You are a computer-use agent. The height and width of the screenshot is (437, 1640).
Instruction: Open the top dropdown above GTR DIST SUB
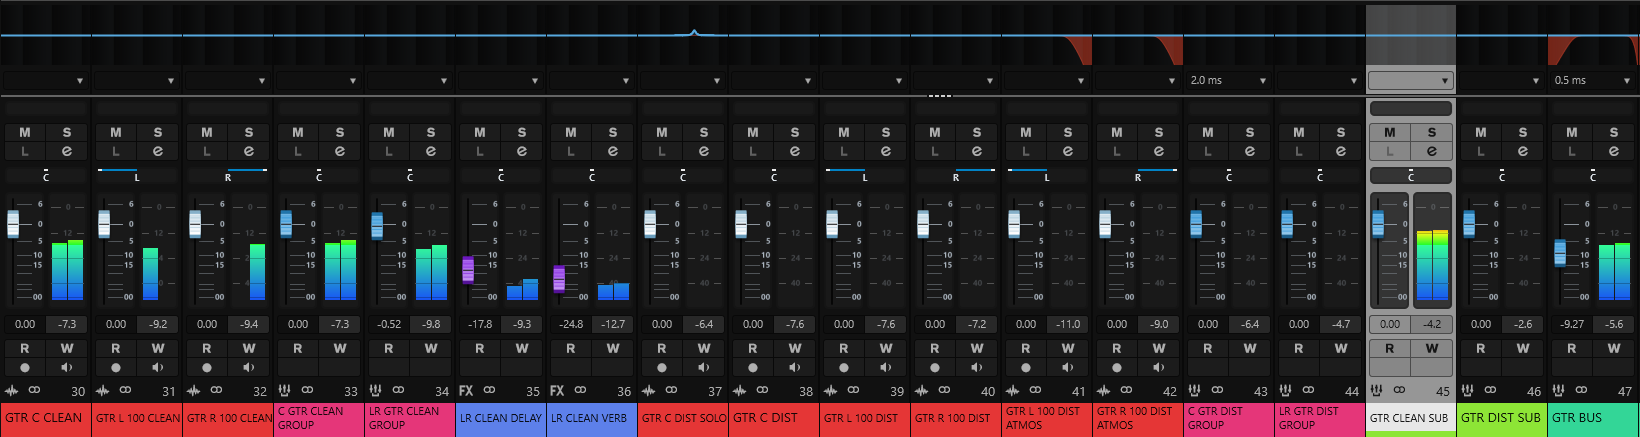[x=1502, y=80]
